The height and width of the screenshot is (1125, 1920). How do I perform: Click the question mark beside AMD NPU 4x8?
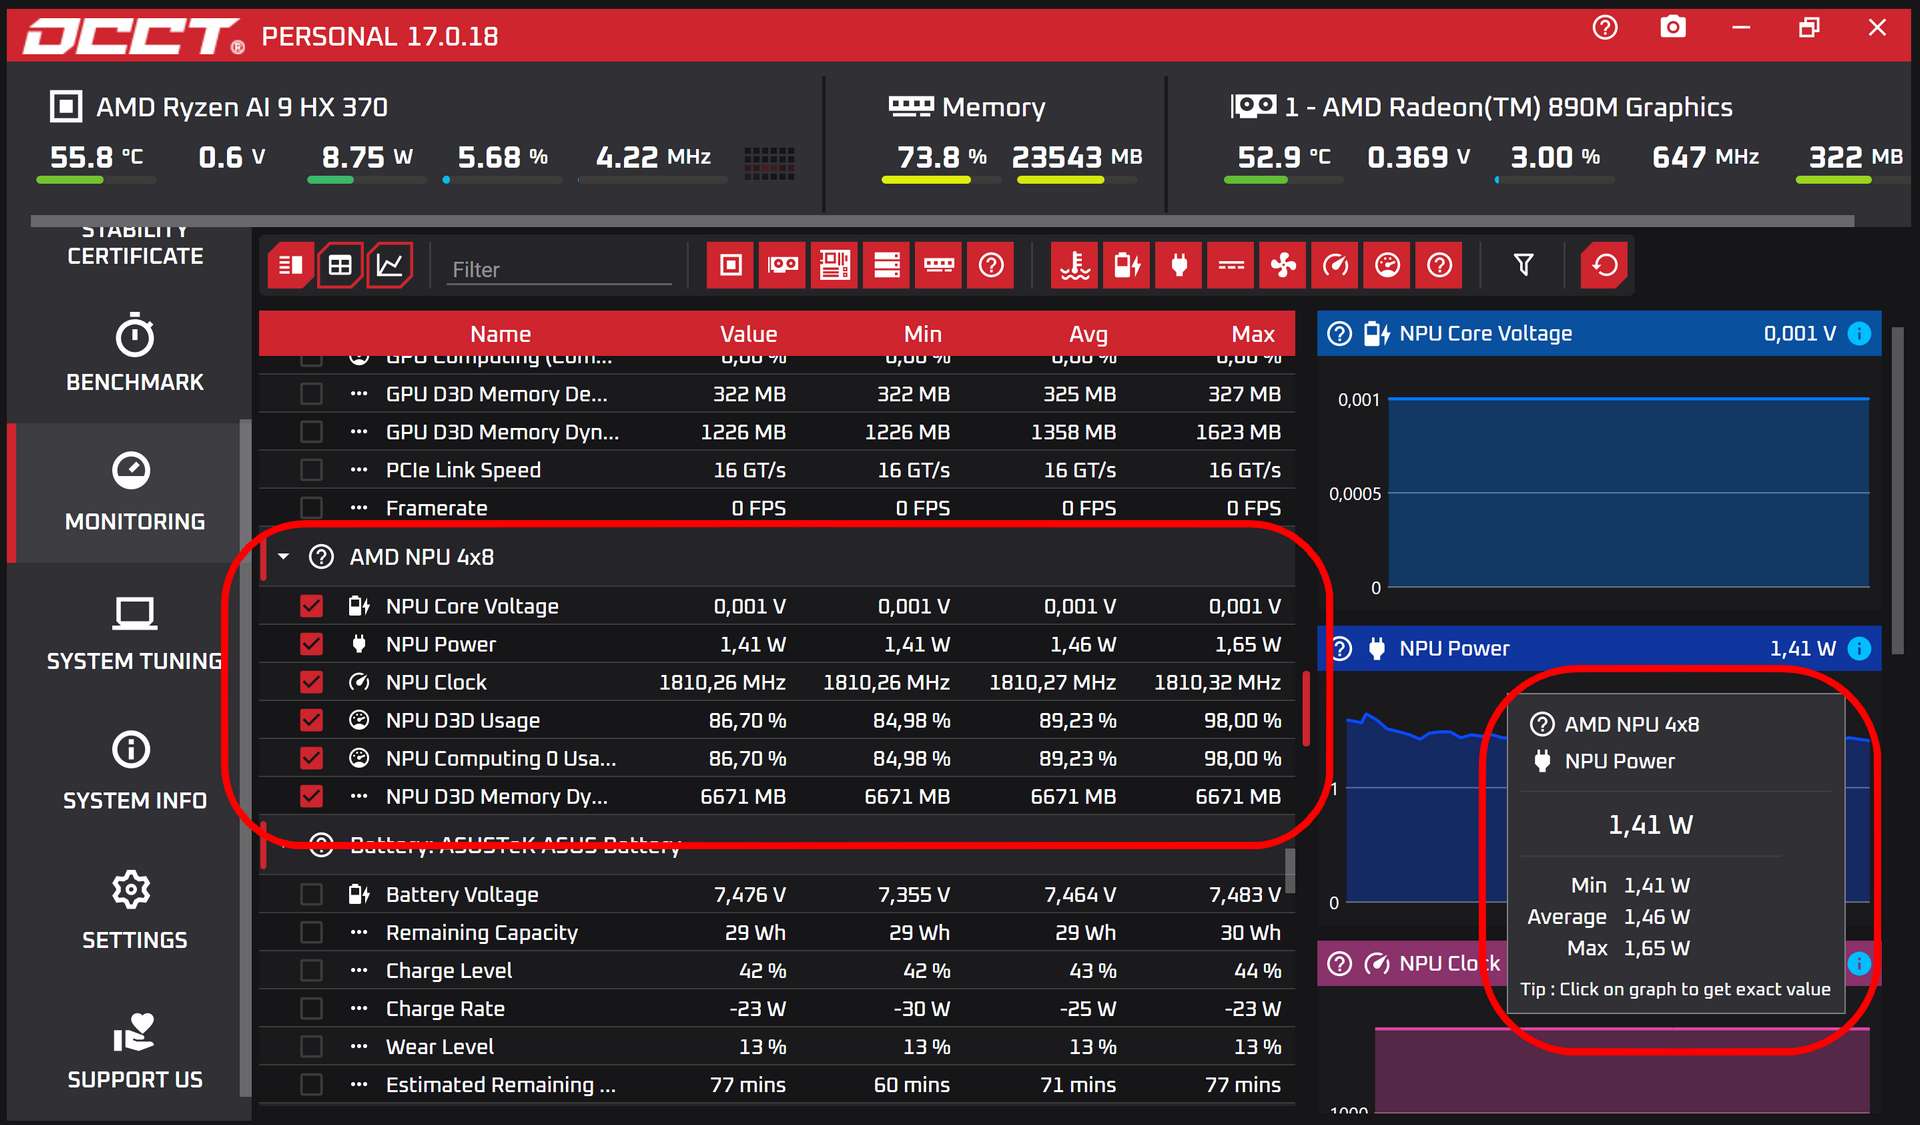coord(321,557)
